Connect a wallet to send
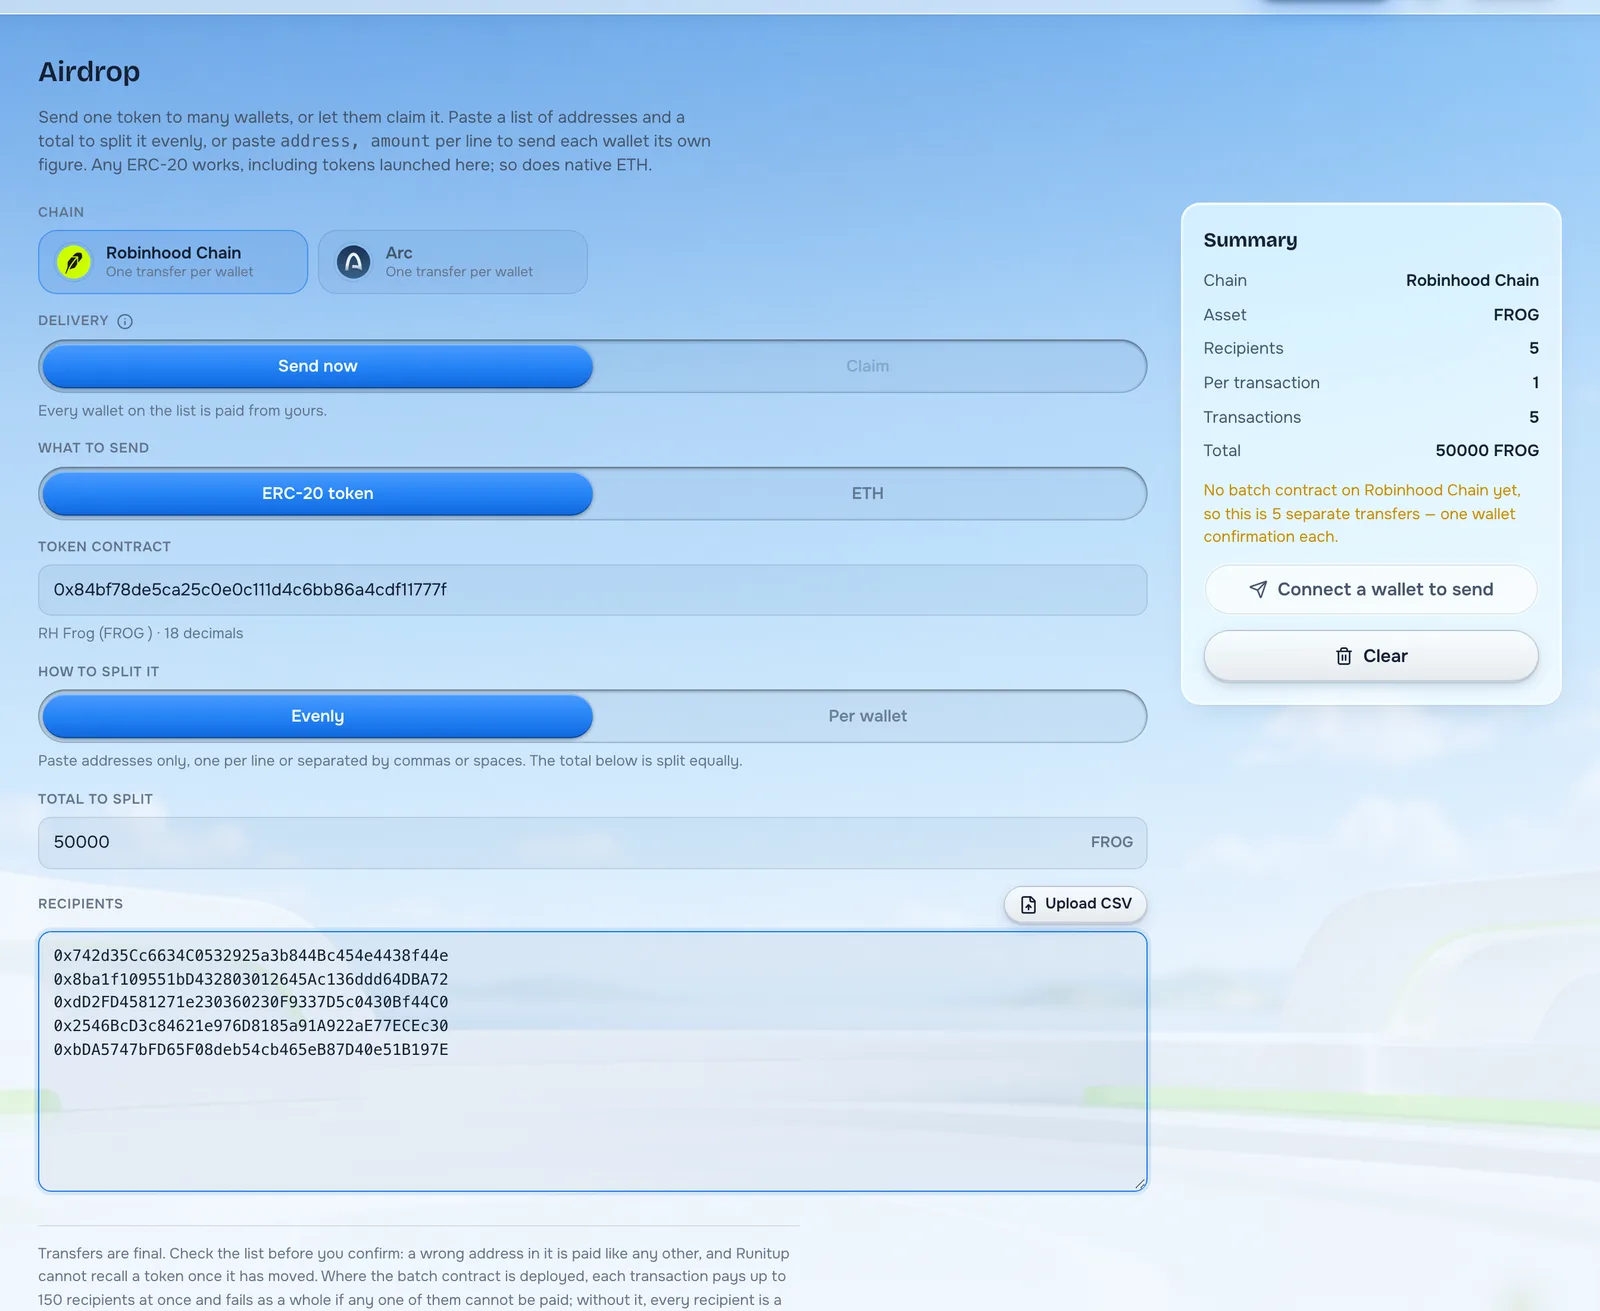 [1371, 590]
